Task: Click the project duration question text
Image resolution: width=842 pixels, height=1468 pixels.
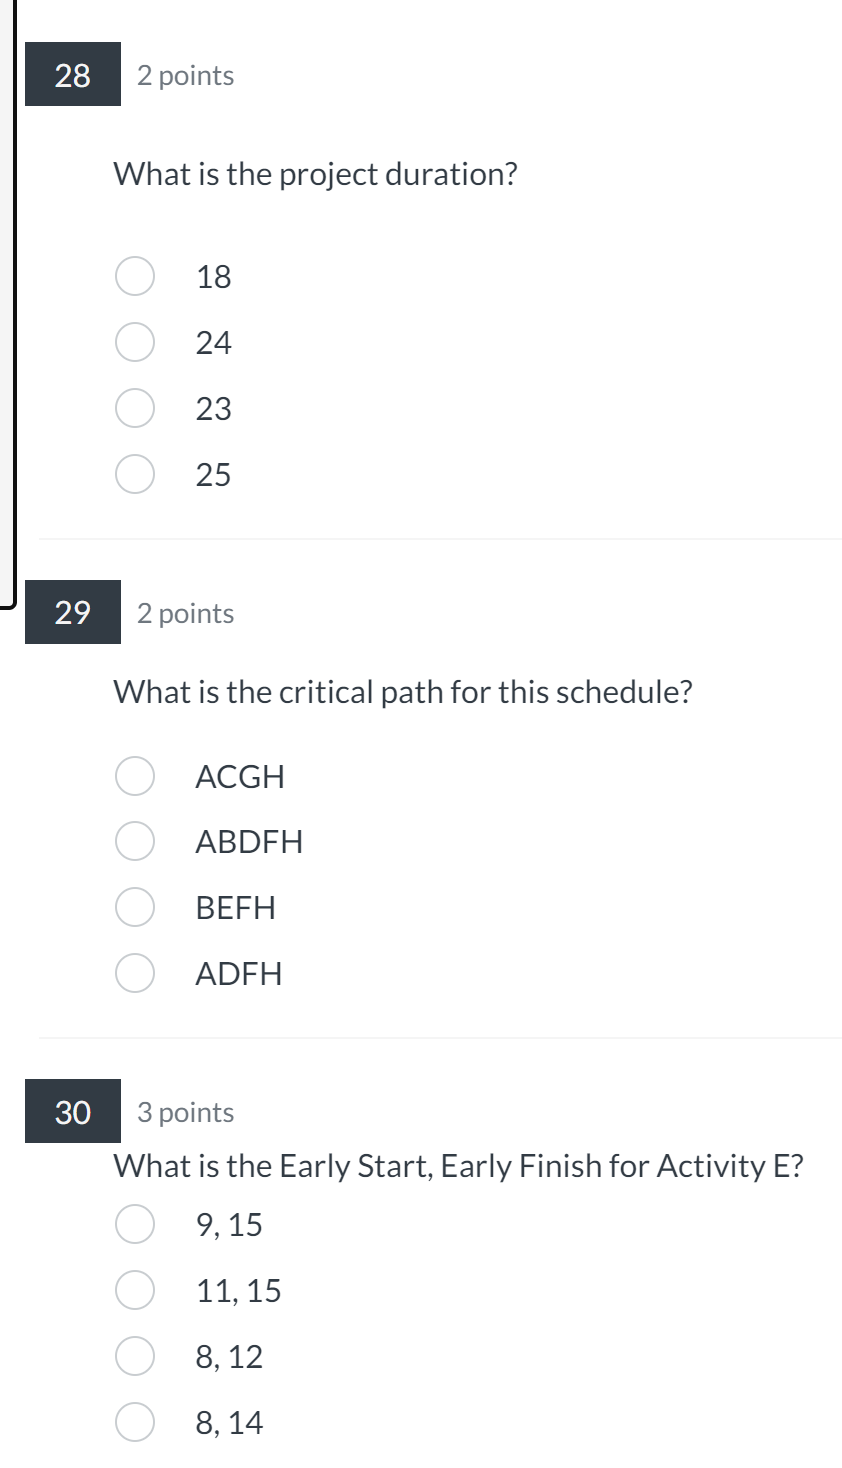Action: (315, 174)
